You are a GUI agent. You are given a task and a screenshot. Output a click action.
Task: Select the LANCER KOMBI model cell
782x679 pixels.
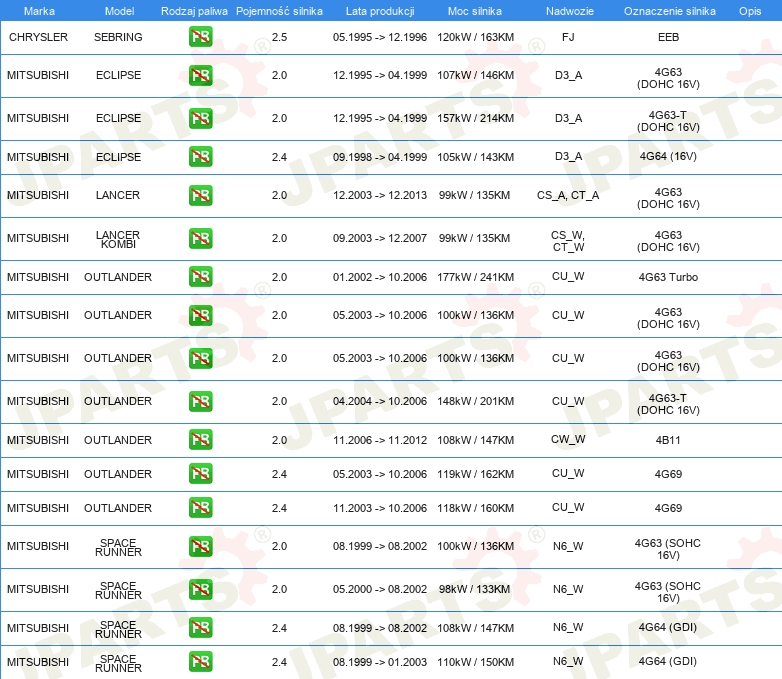point(118,239)
